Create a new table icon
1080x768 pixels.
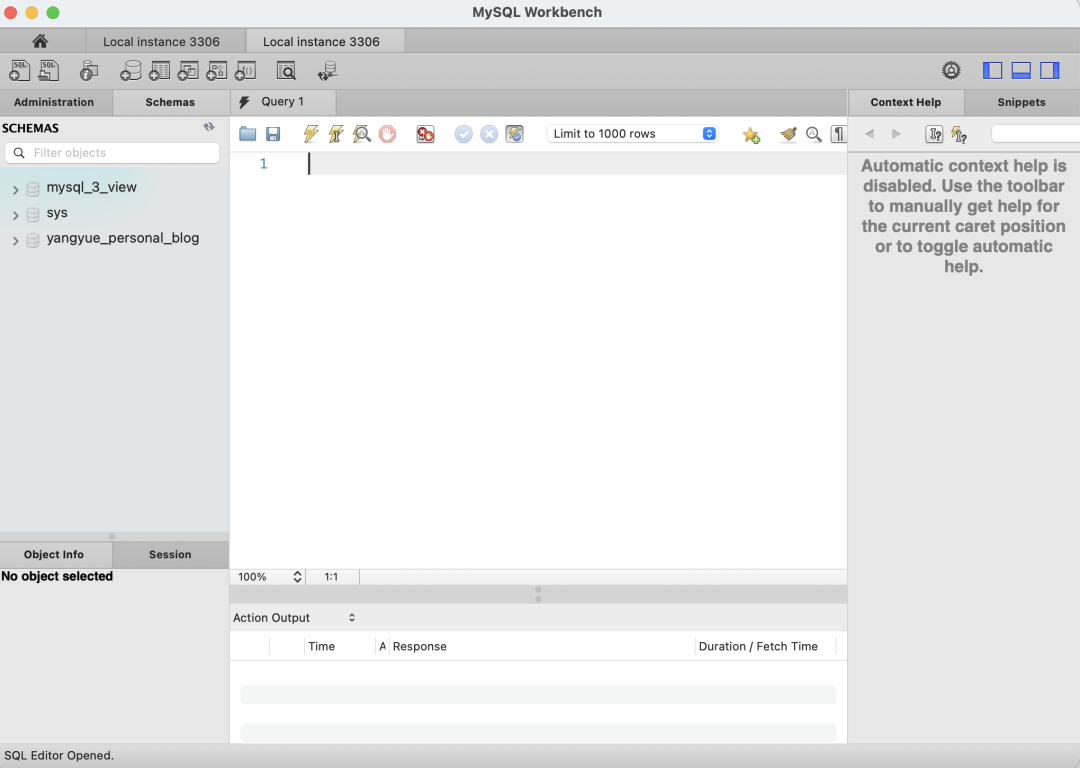159,70
